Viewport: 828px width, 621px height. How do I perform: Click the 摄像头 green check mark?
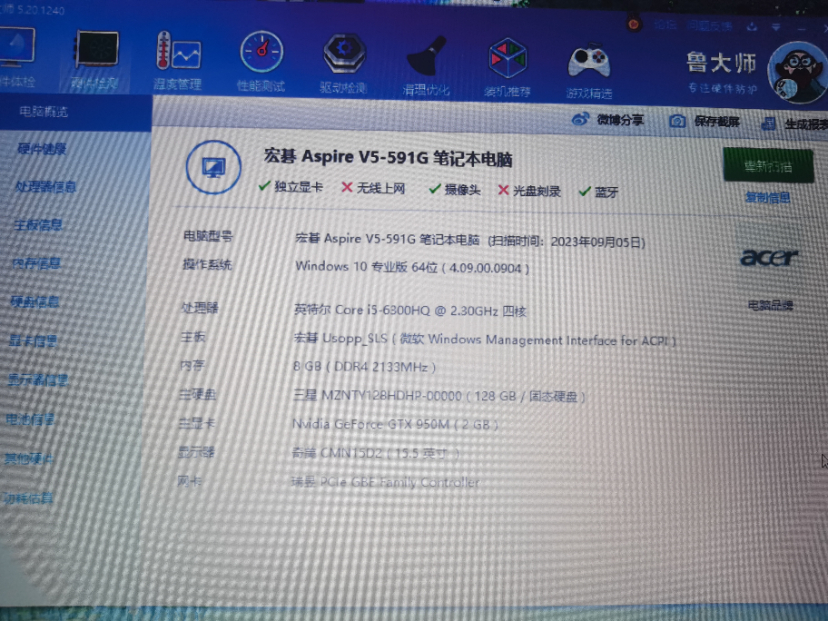tap(435, 189)
